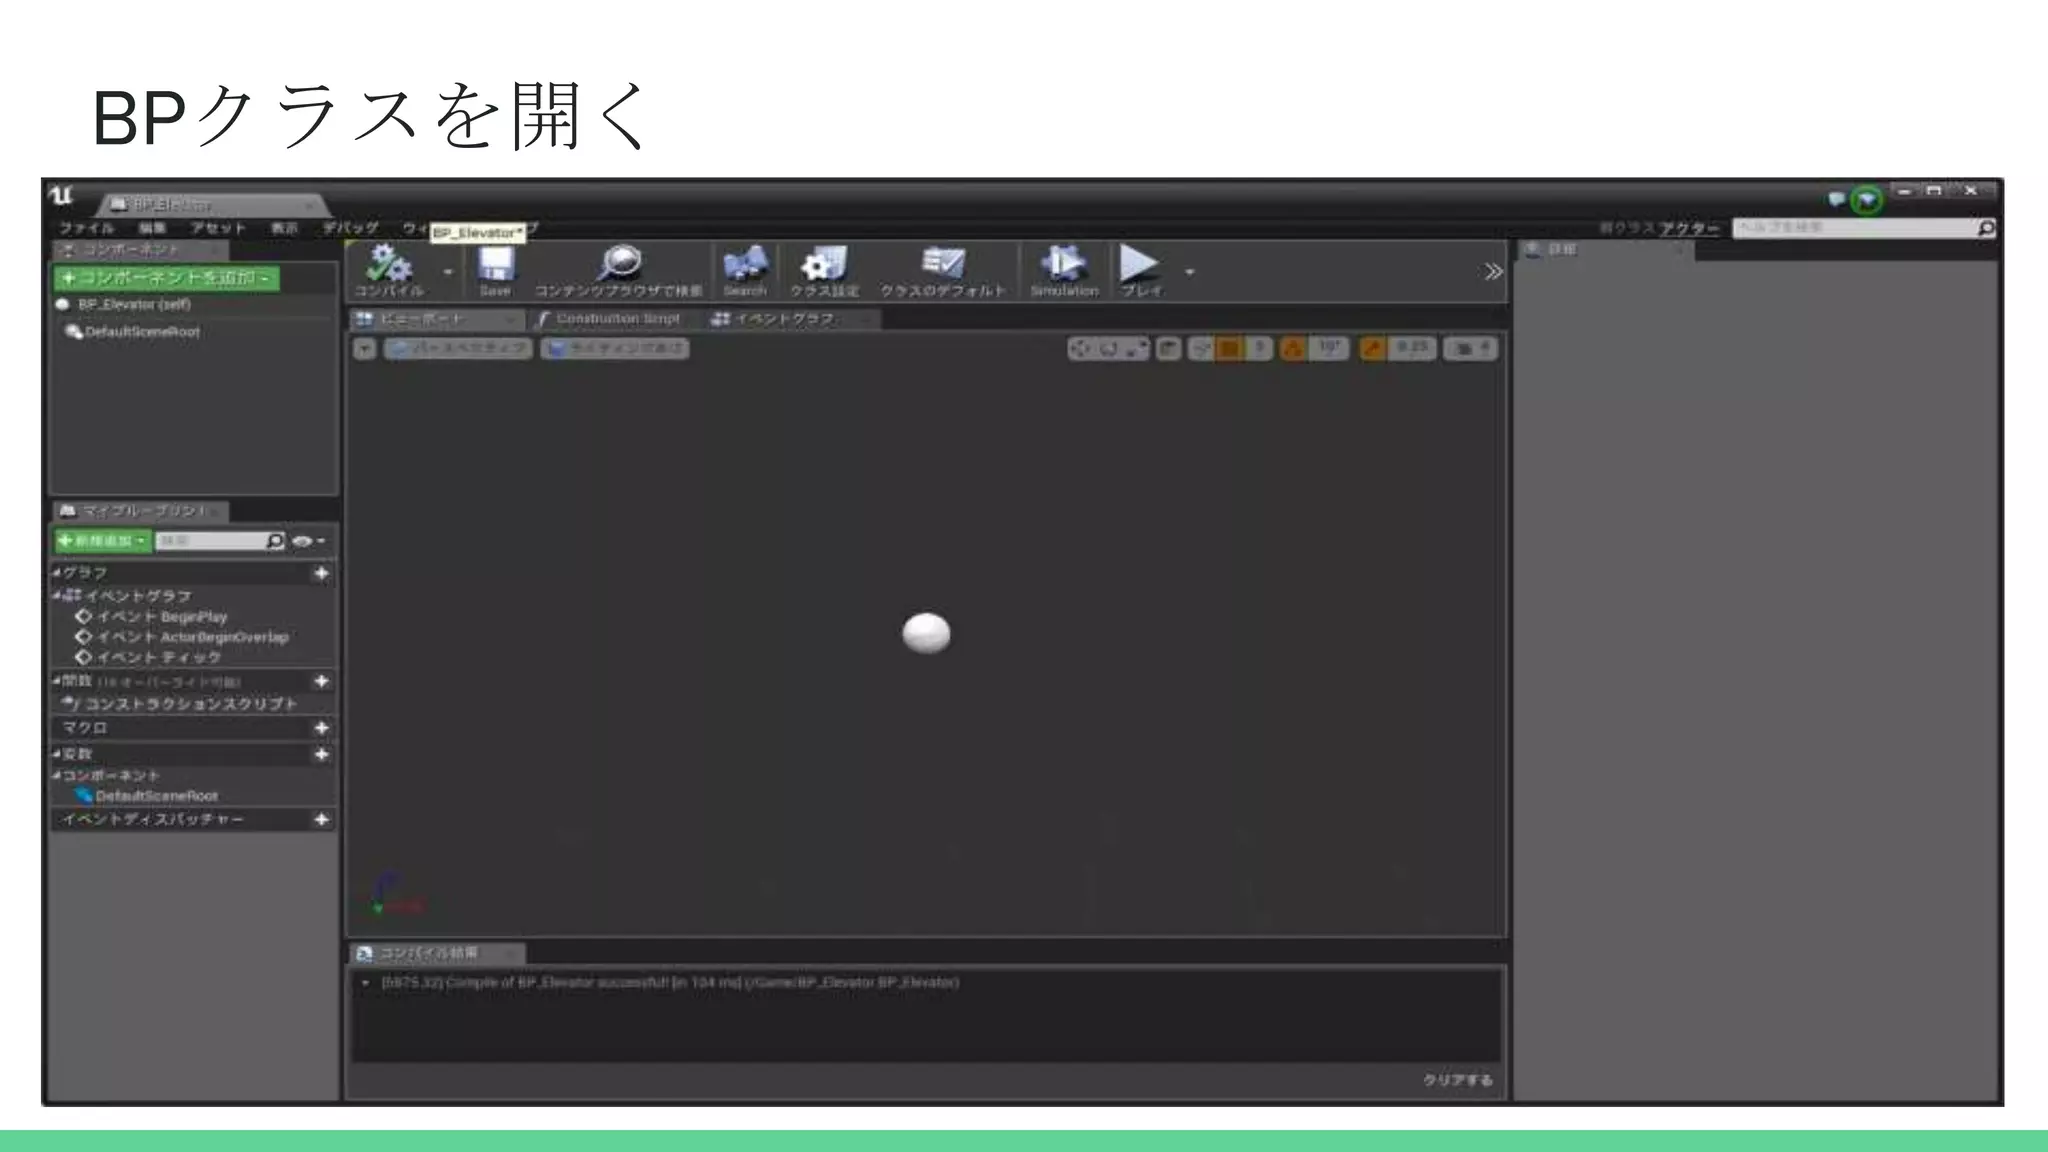Expand toolbar overflow double-chevron
2048x1152 pixels.
click(1492, 272)
